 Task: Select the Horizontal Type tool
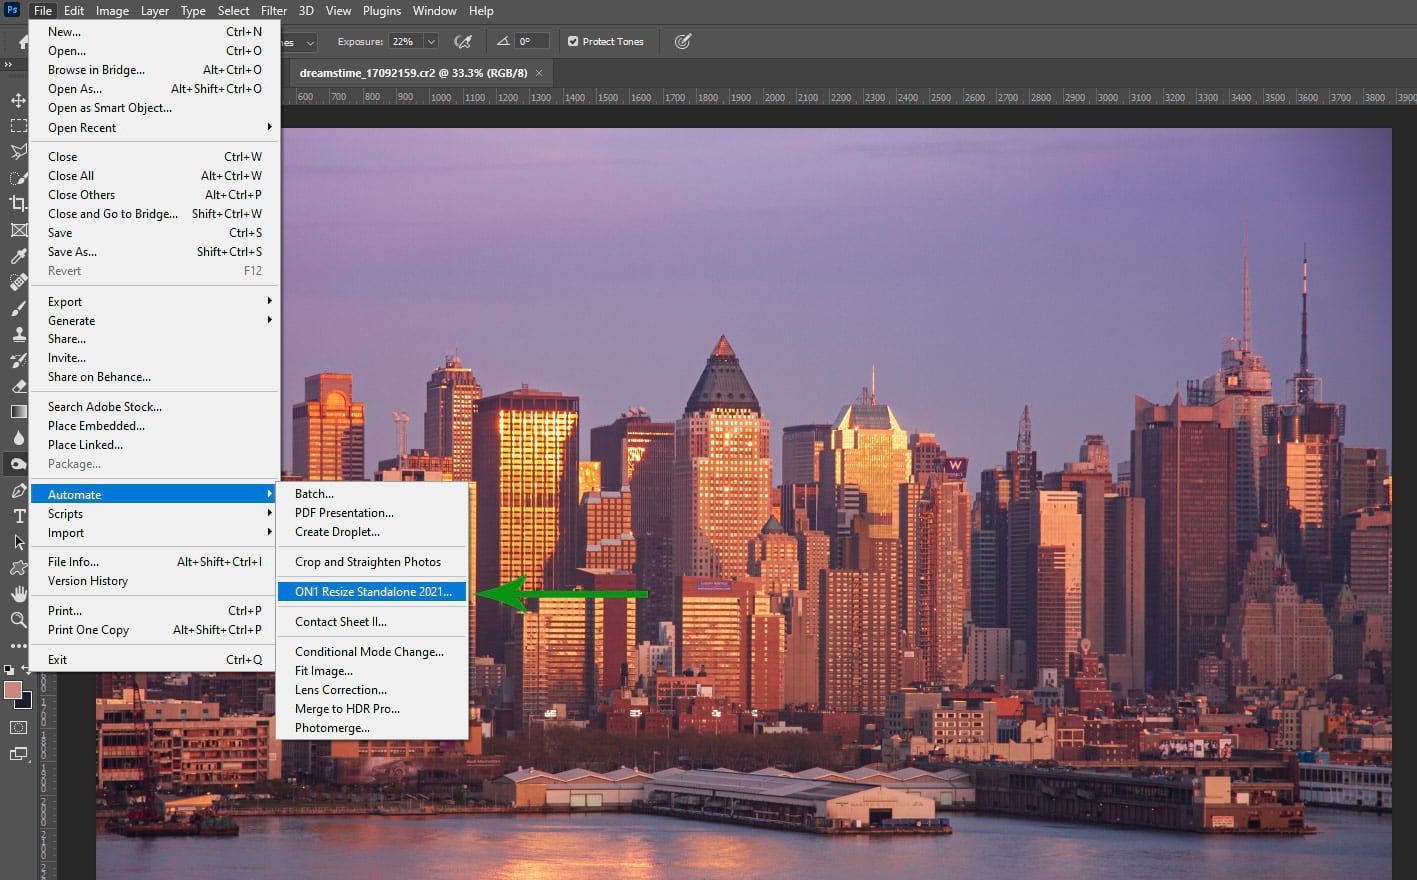point(18,516)
